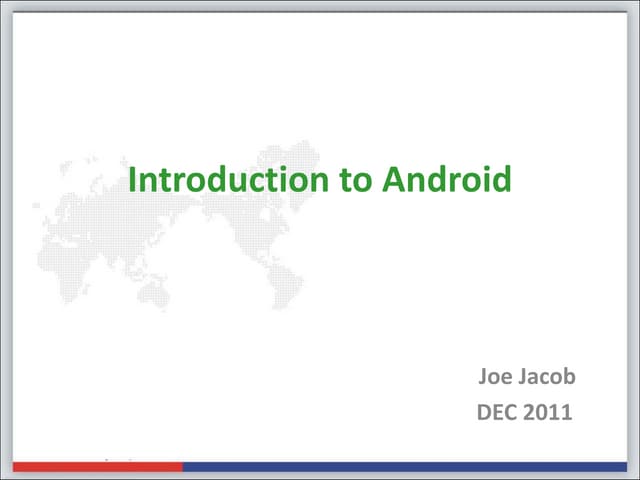Click Australia on the dotted world map
The width and height of the screenshot is (640, 480).
[153, 292]
